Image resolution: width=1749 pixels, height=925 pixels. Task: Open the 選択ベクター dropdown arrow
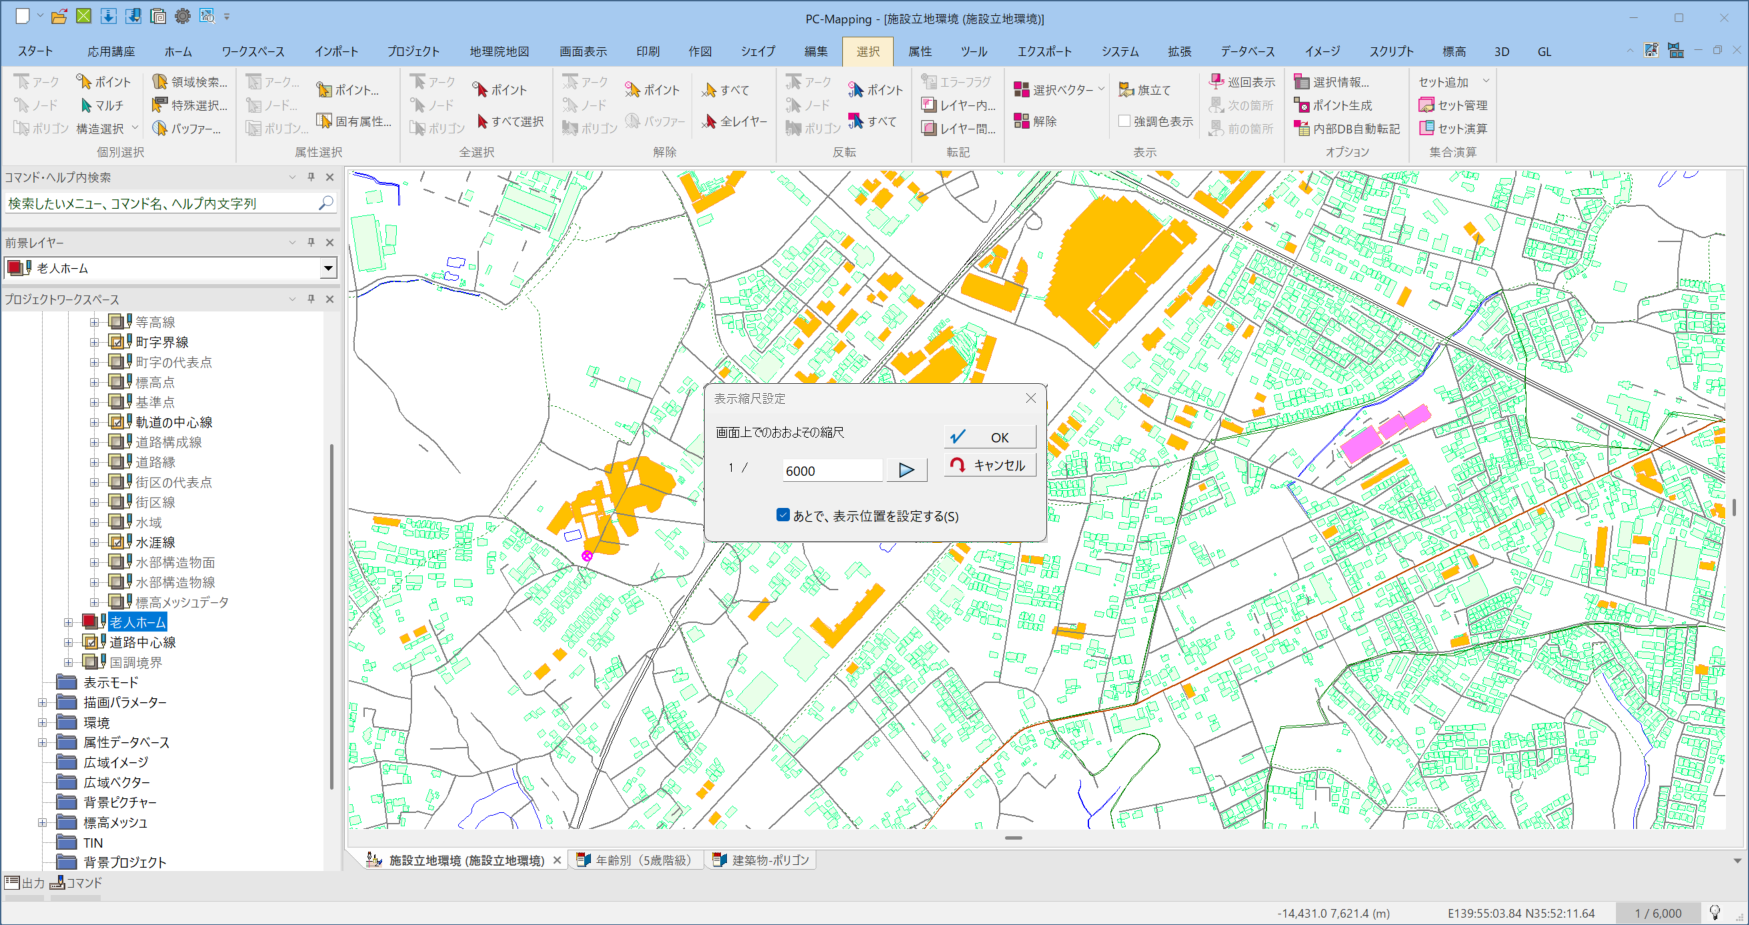point(1101,89)
